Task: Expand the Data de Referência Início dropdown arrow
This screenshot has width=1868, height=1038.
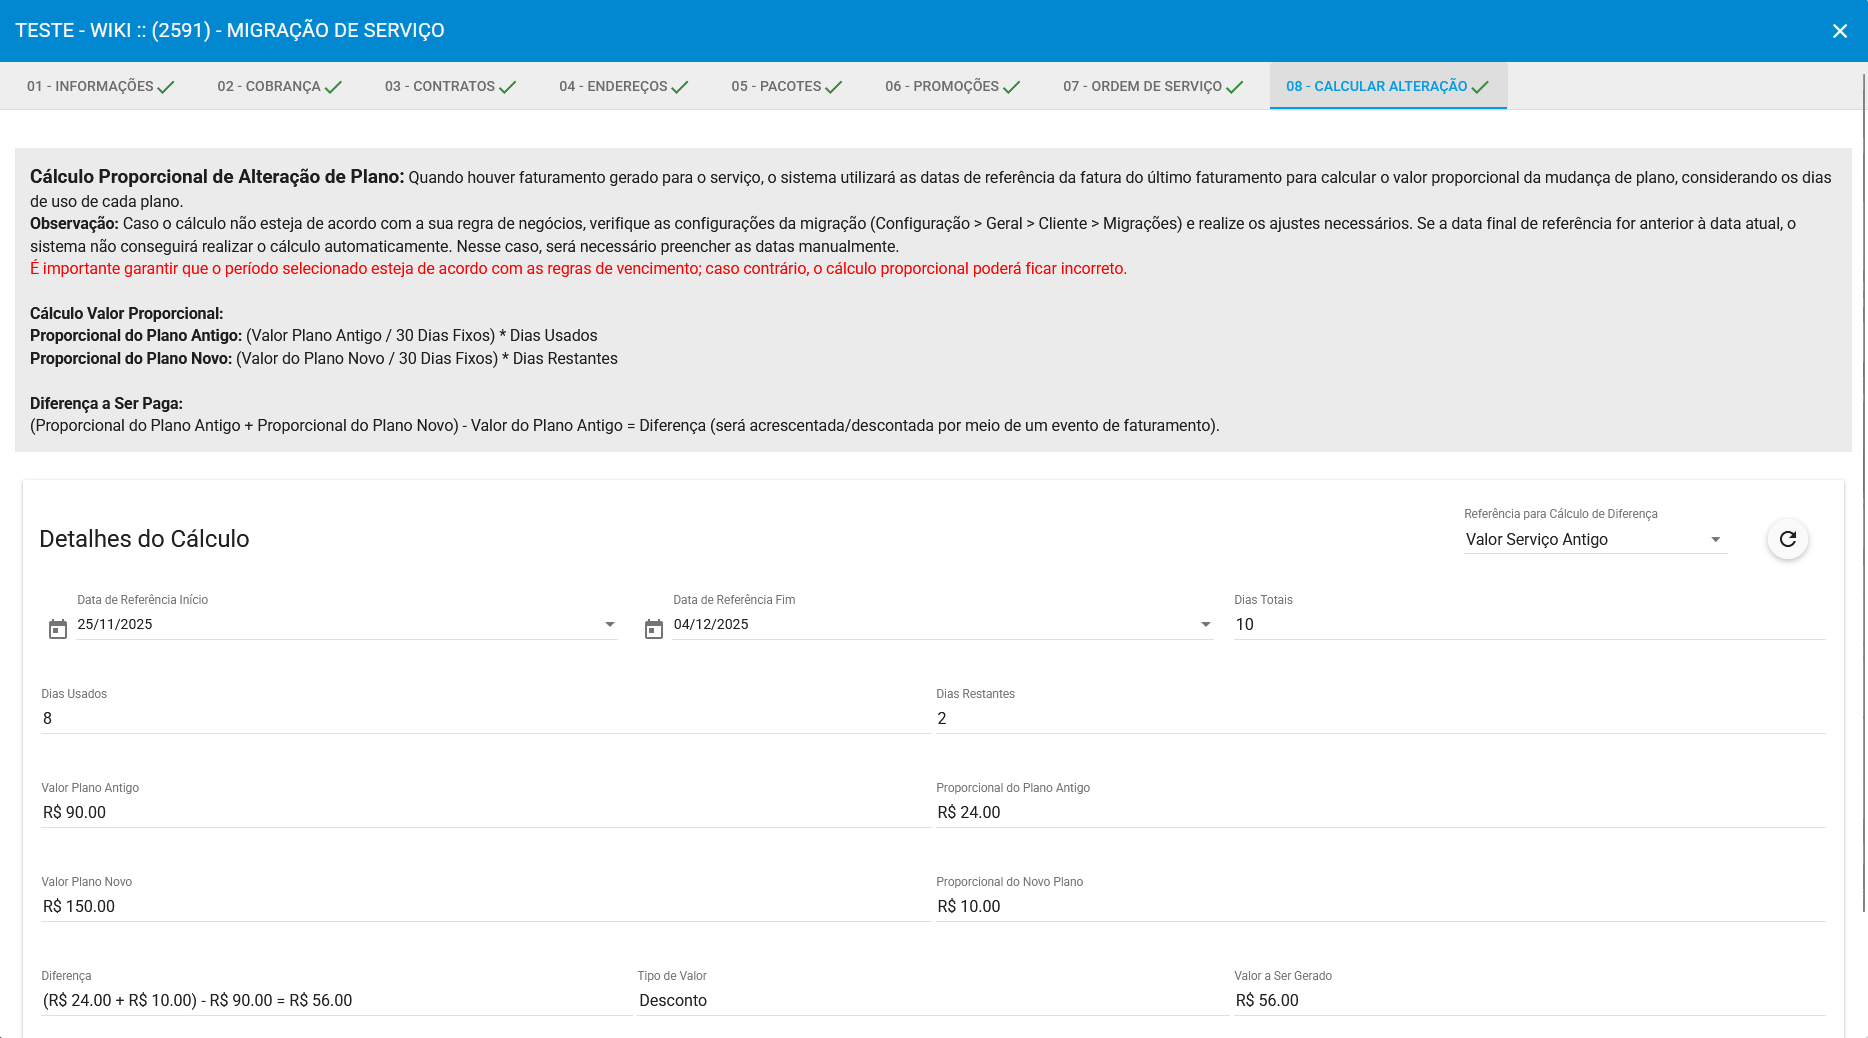Action: point(609,624)
